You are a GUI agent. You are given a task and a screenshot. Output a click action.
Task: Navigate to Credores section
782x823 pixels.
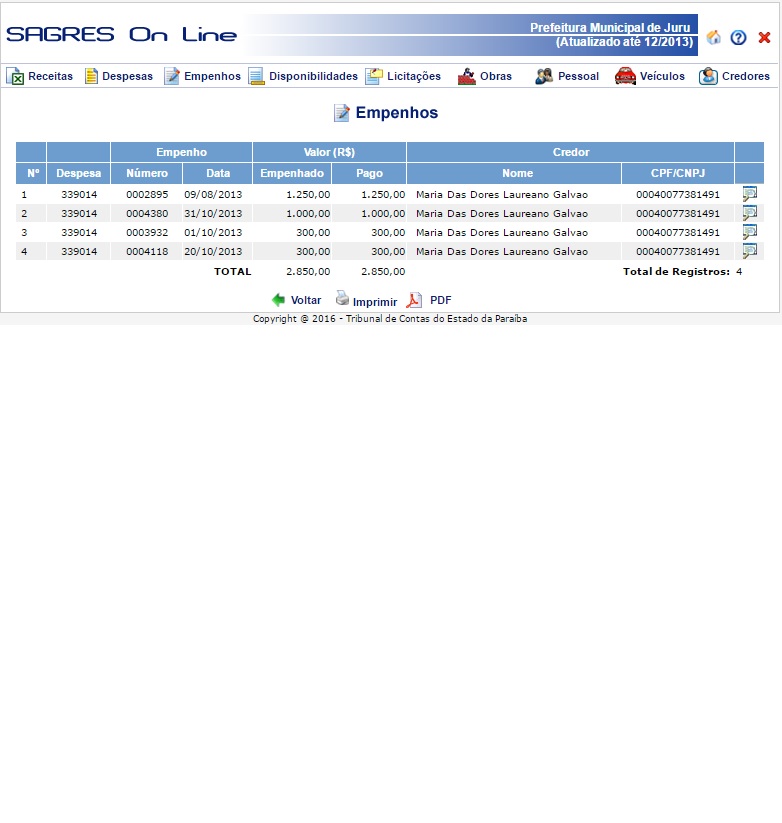735,76
